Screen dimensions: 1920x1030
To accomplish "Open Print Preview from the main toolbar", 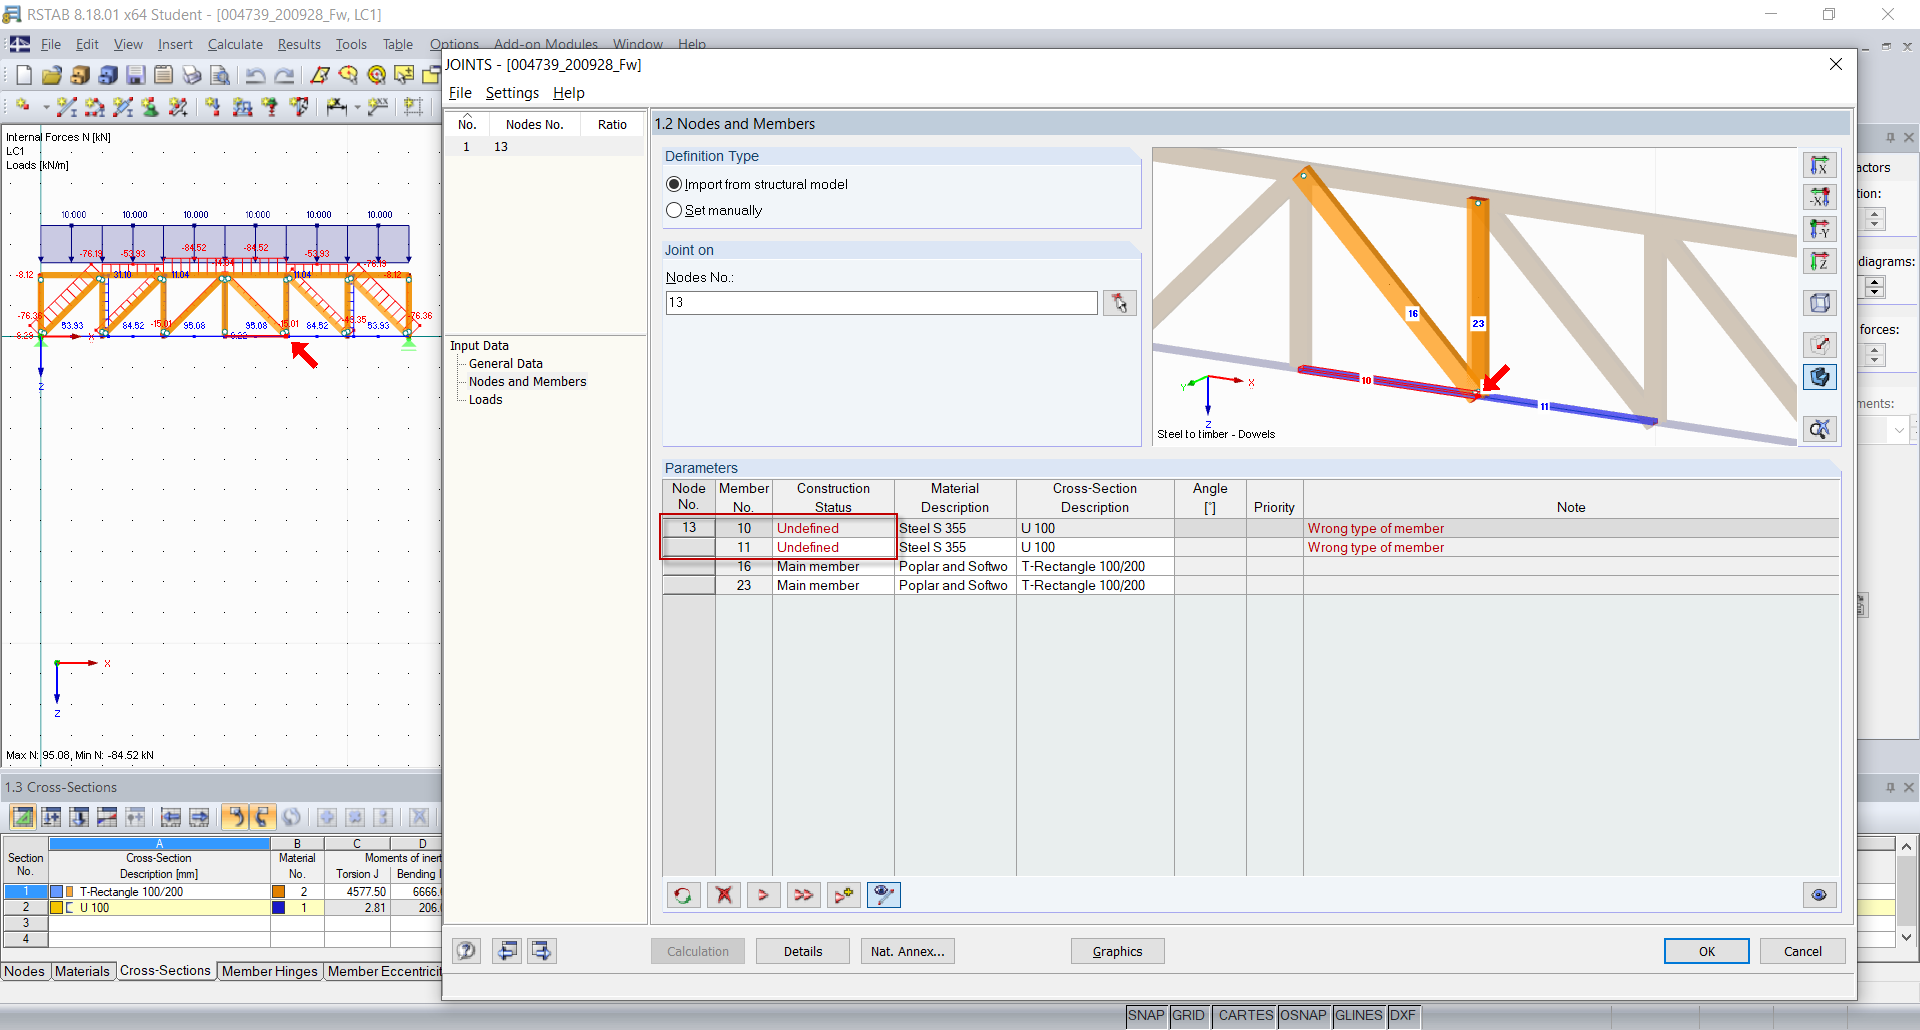I will 220,75.
